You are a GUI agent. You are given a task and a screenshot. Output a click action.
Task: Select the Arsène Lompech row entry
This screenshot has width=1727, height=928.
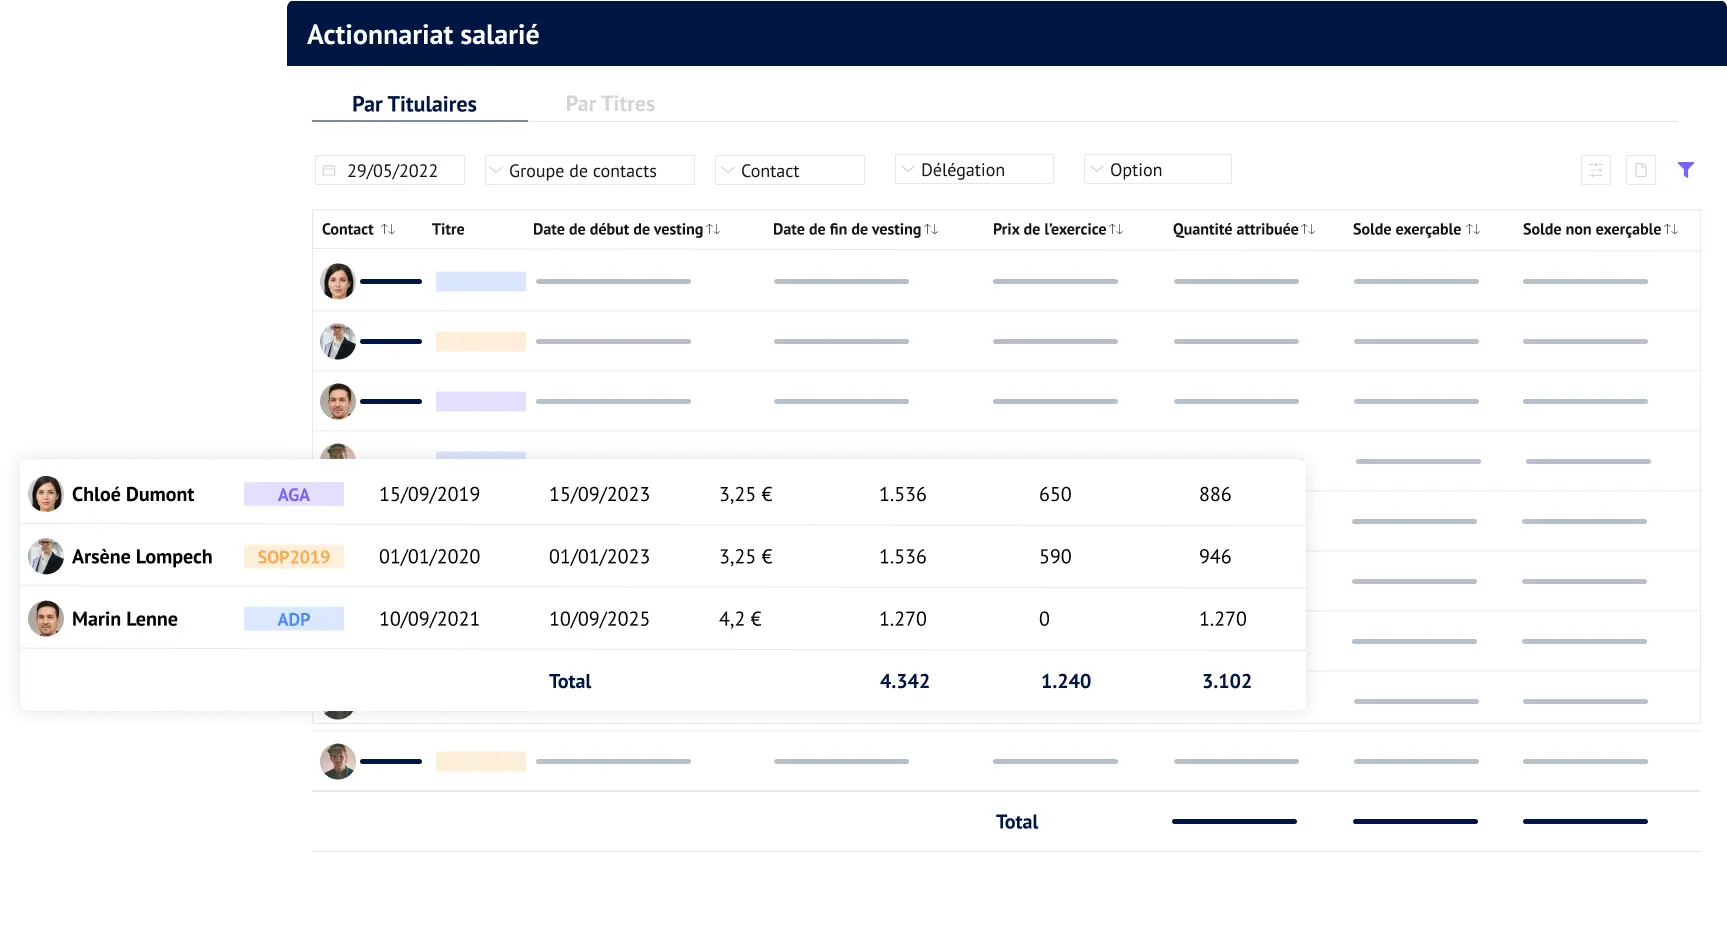(142, 557)
